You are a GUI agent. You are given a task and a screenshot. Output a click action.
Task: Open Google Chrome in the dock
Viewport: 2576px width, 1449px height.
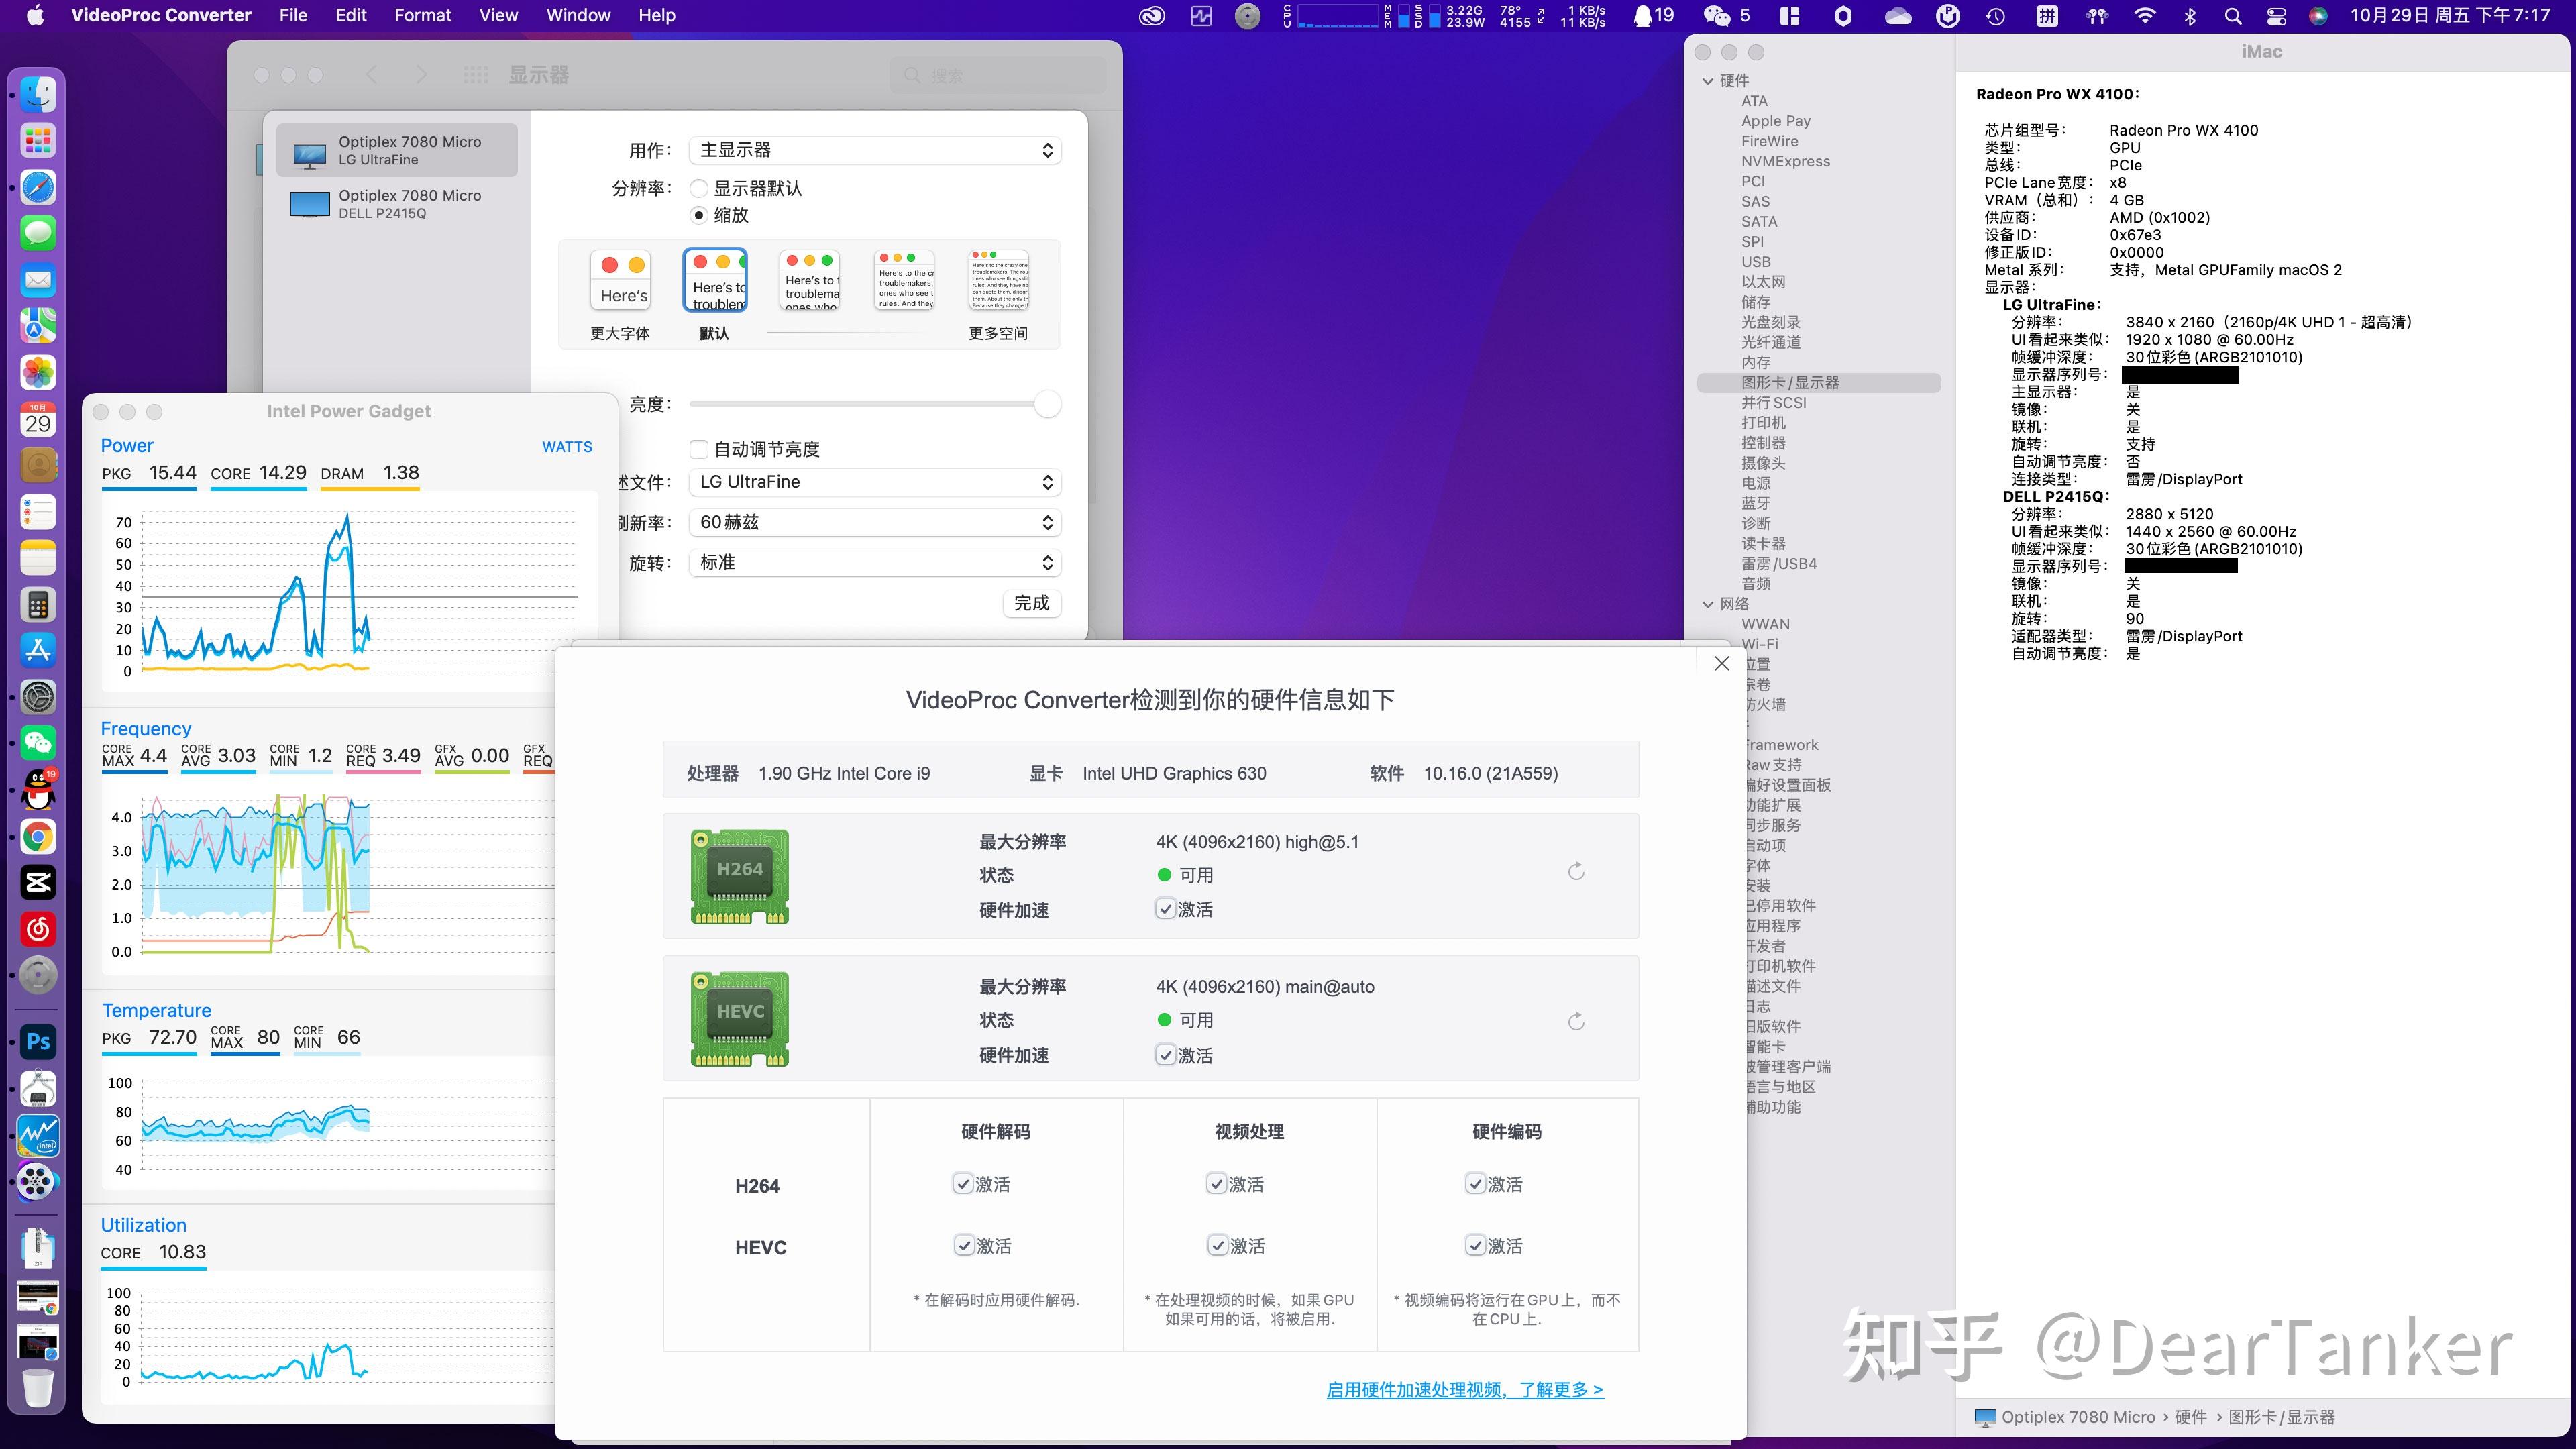[38, 836]
